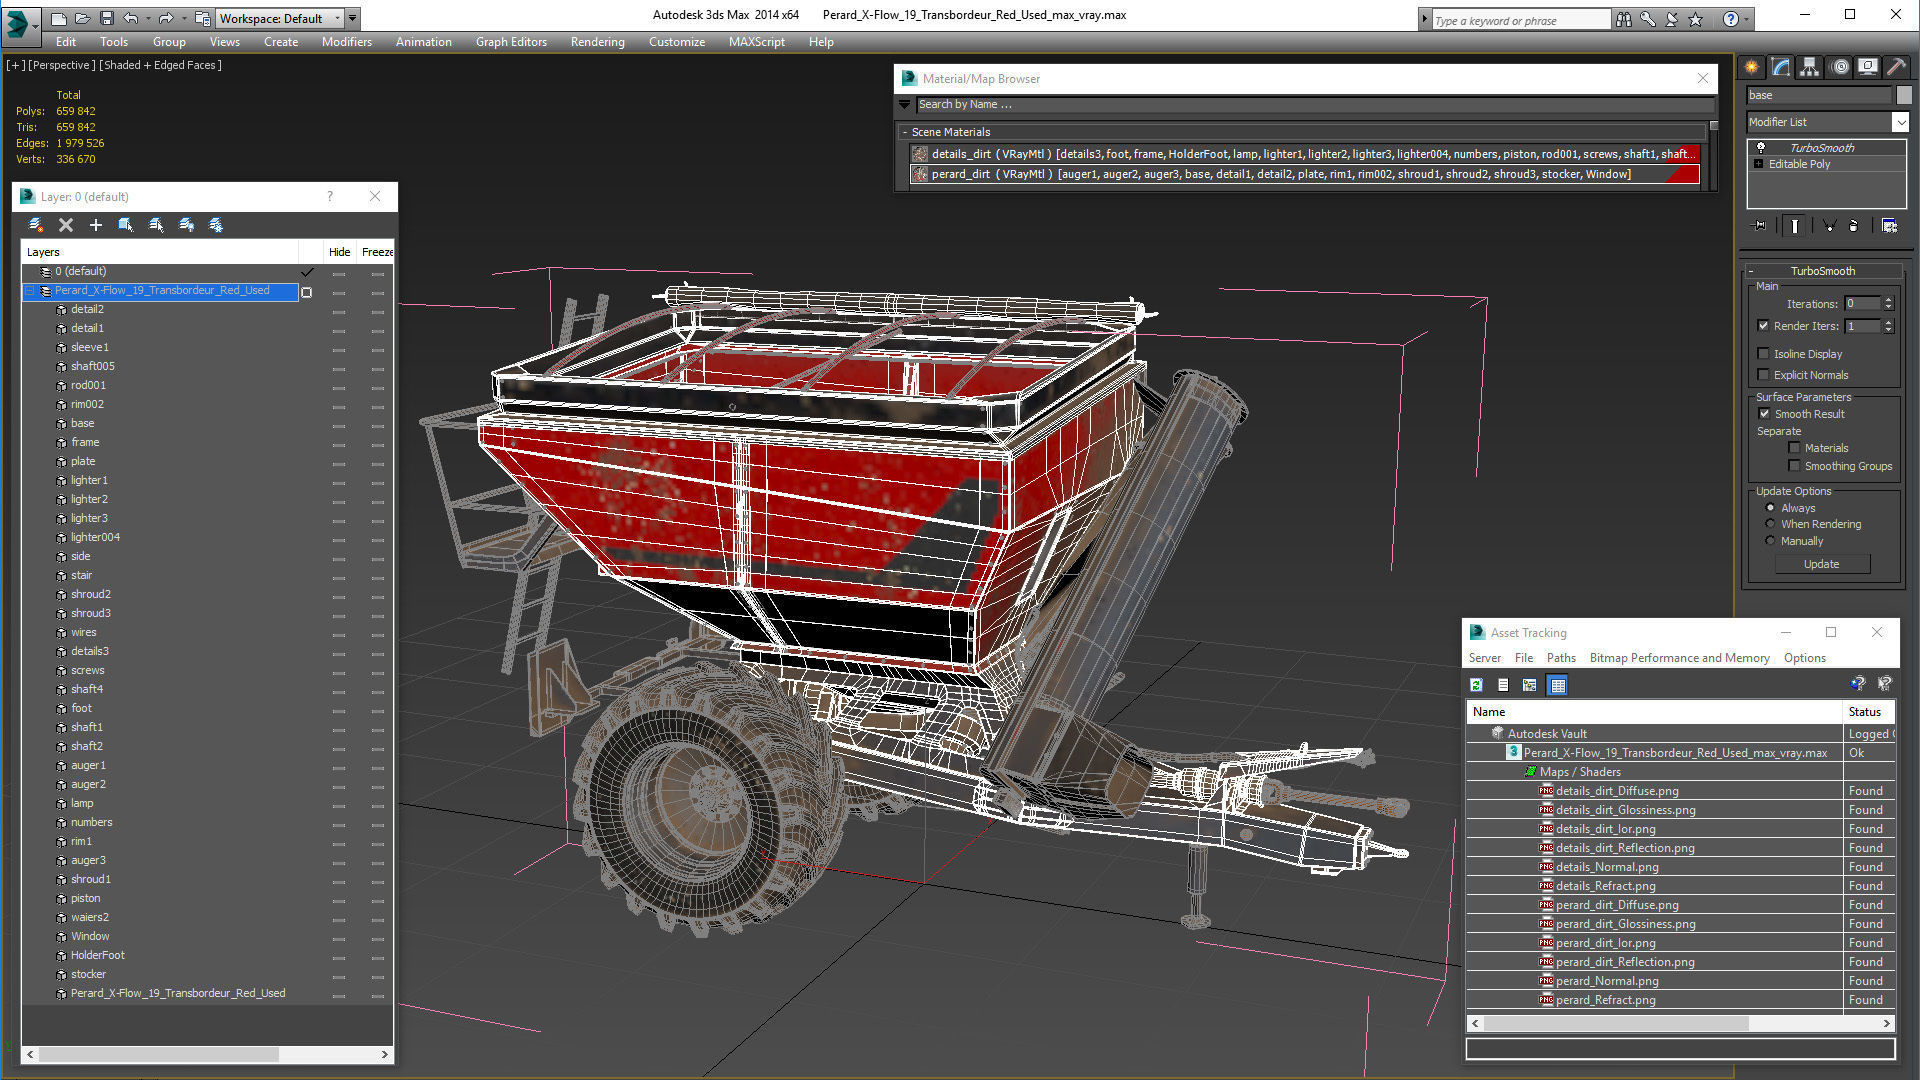This screenshot has width=1920, height=1080.
Task: Click Configure Modifier Sets icon
Action: pos(1889,226)
